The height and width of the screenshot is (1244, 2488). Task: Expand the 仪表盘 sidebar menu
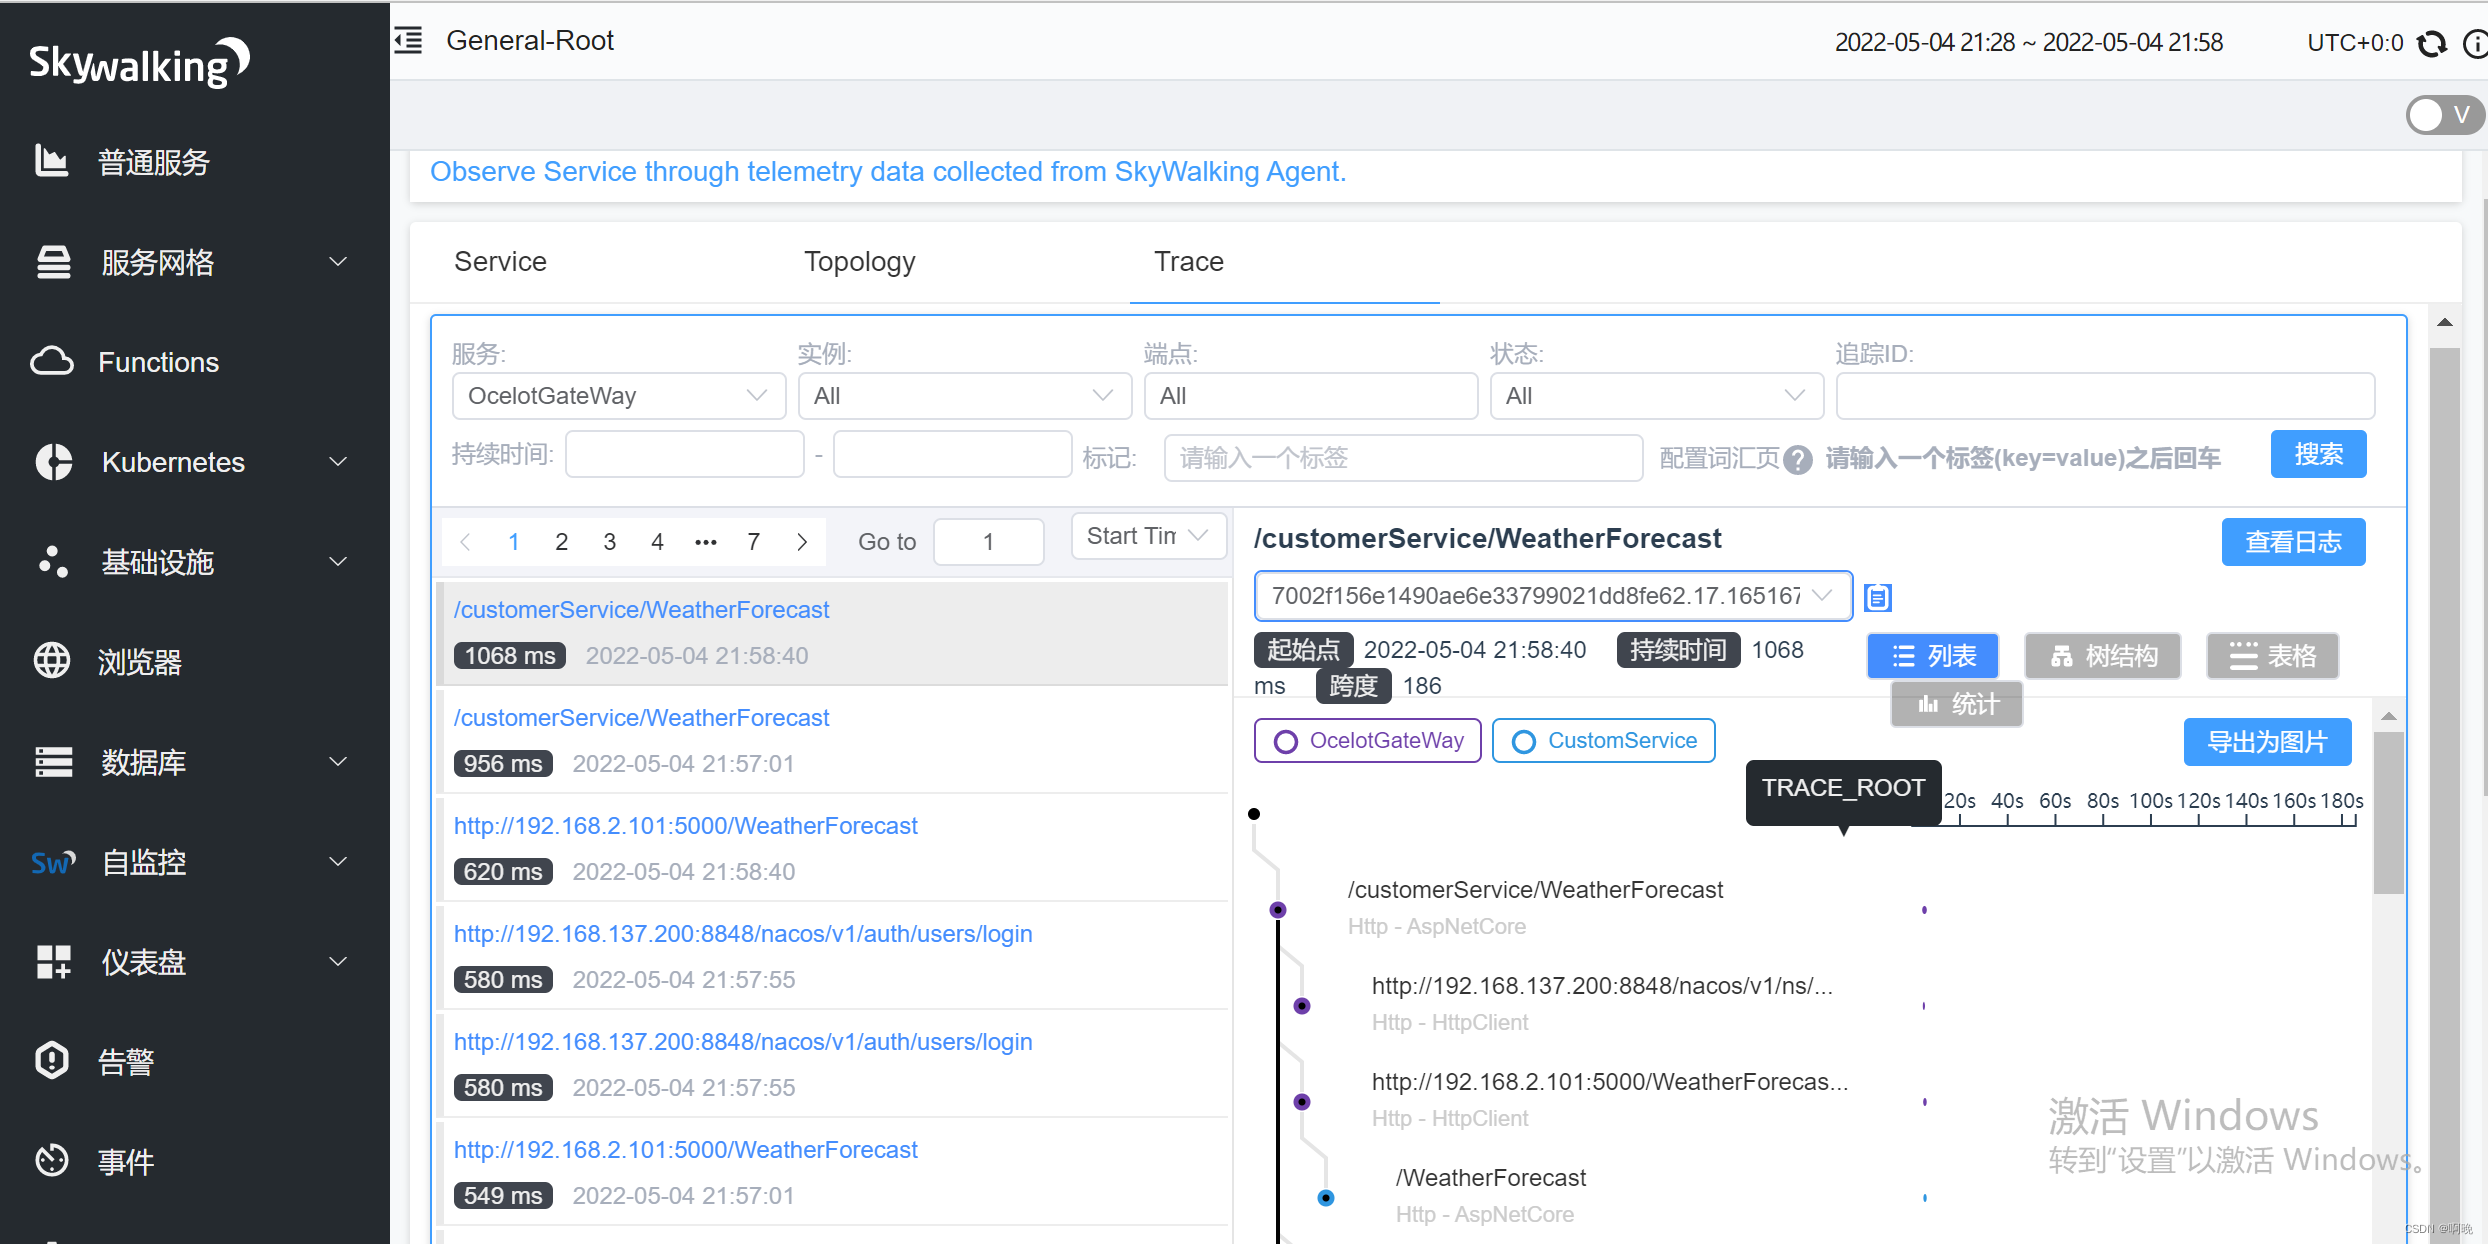tap(339, 962)
